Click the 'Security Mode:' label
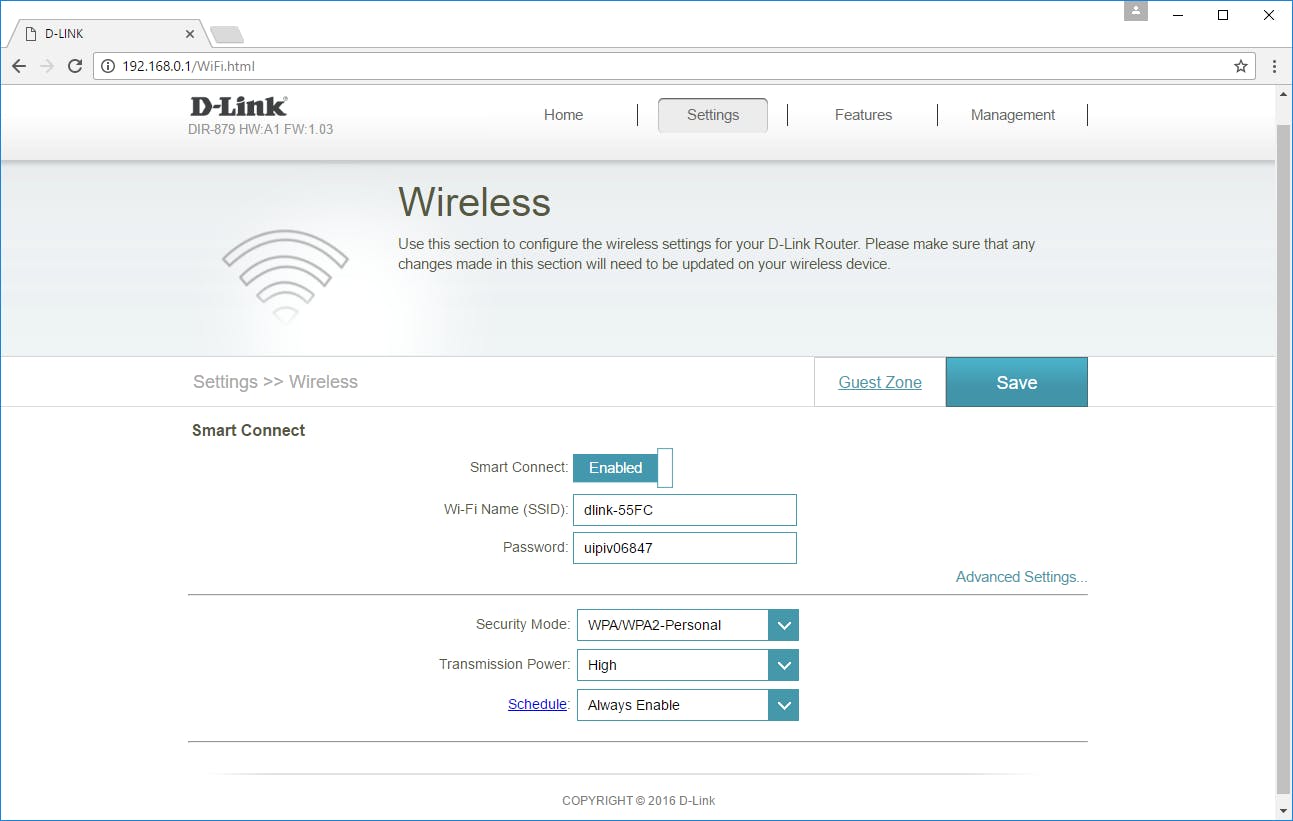This screenshot has height=821, width=1293. coord(523,624)
